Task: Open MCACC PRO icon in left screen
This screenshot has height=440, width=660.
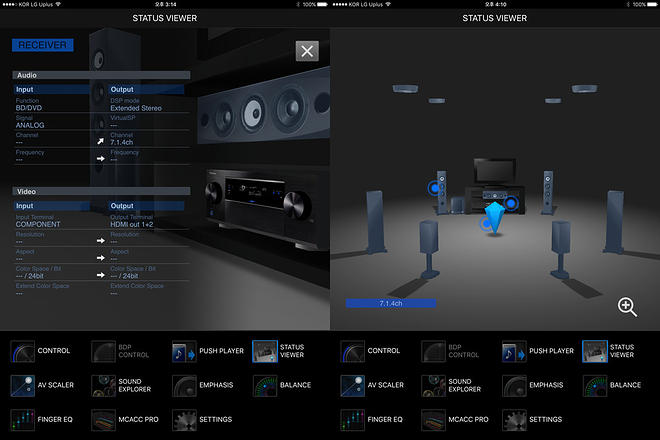Action: tap(104, 420)
